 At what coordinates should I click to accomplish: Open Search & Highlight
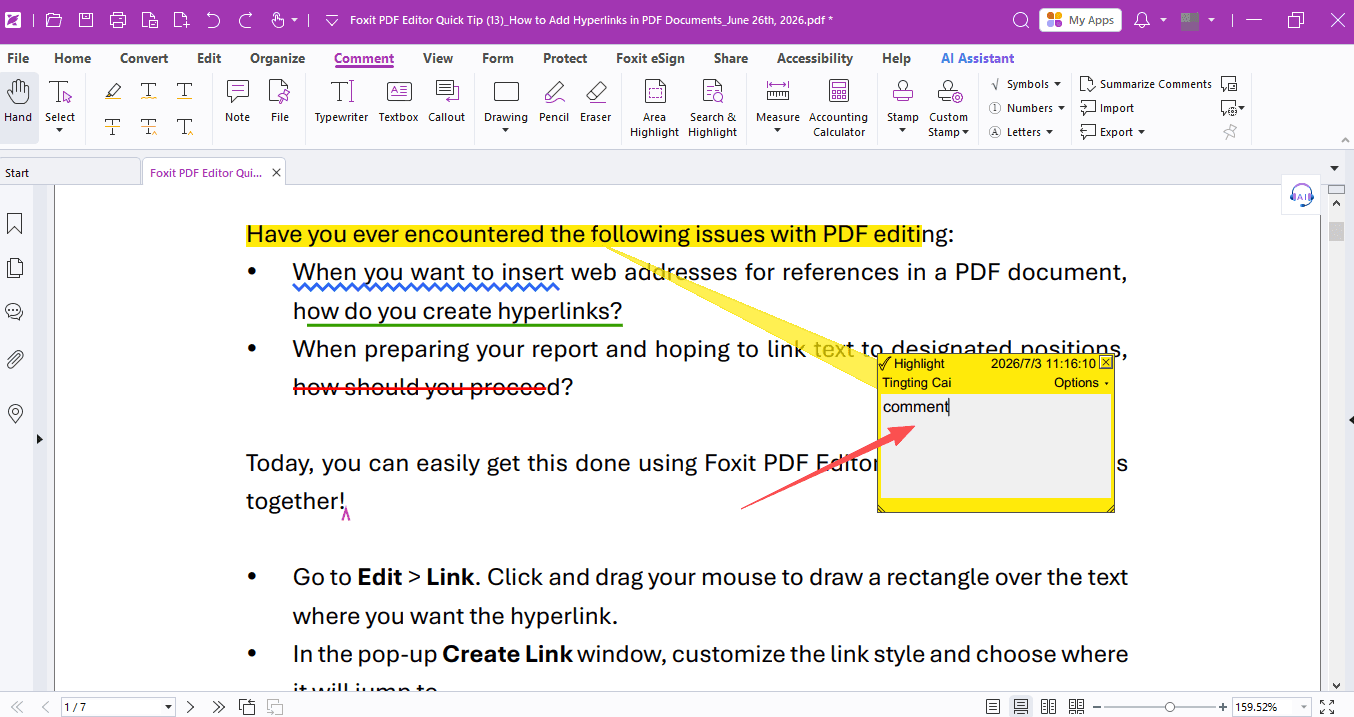pyautogui.click(x=713, y=109)
